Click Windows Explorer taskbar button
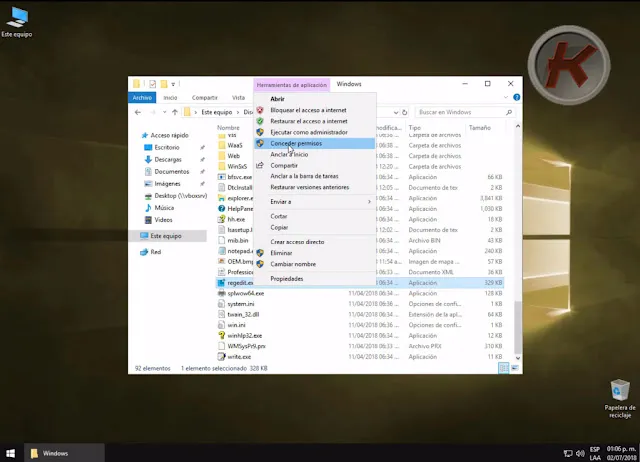 (64, 453)
